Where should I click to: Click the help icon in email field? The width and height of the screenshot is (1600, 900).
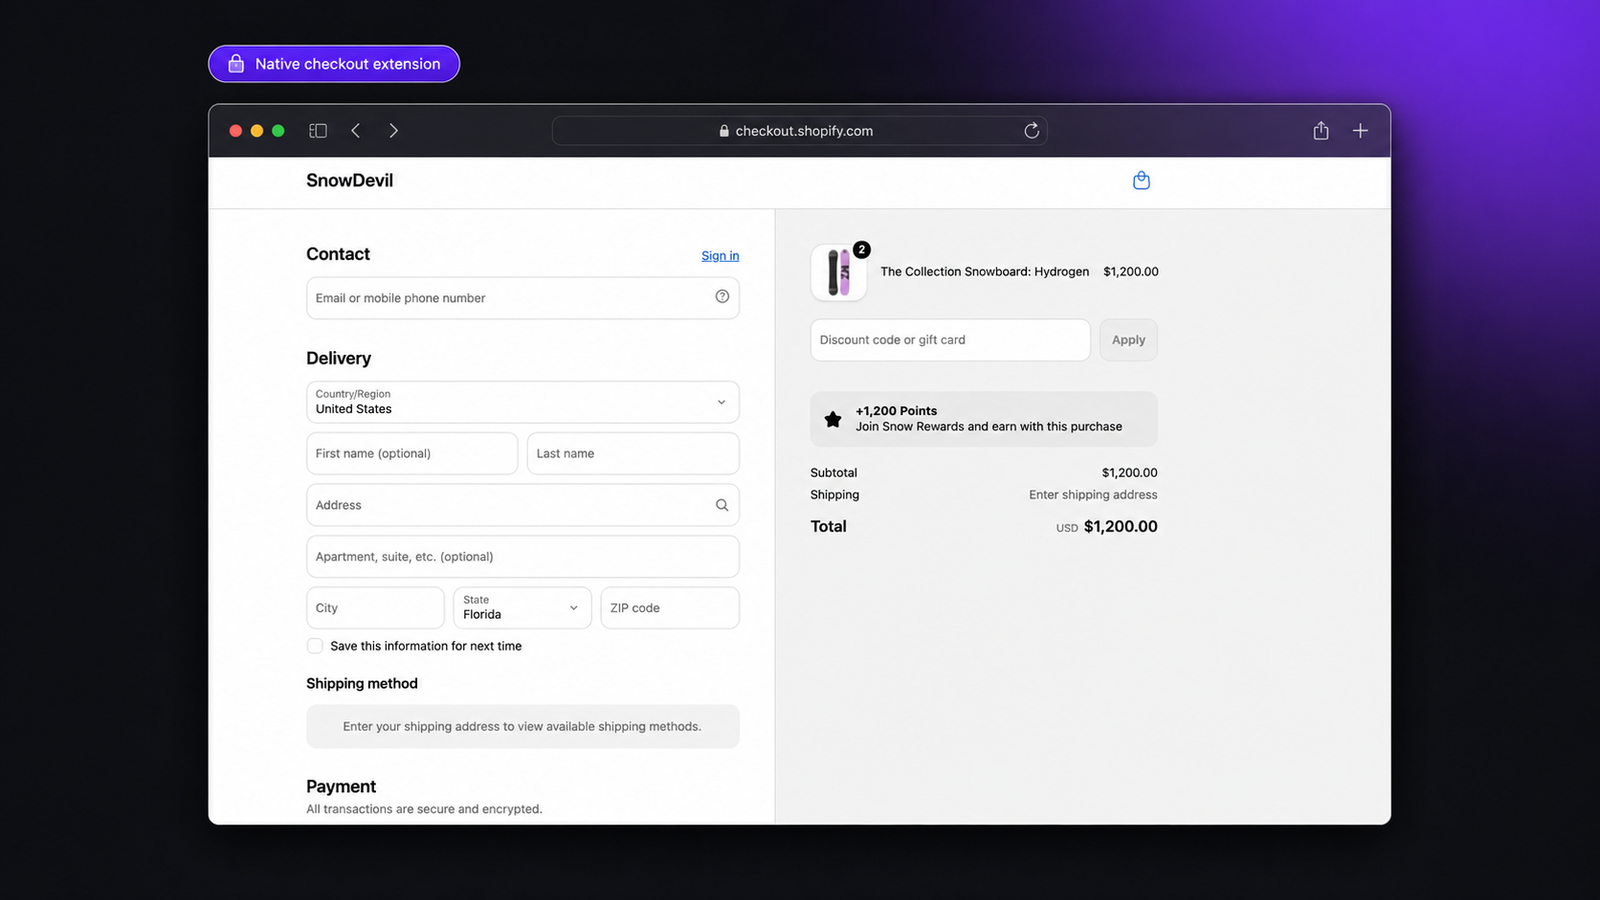722,297
